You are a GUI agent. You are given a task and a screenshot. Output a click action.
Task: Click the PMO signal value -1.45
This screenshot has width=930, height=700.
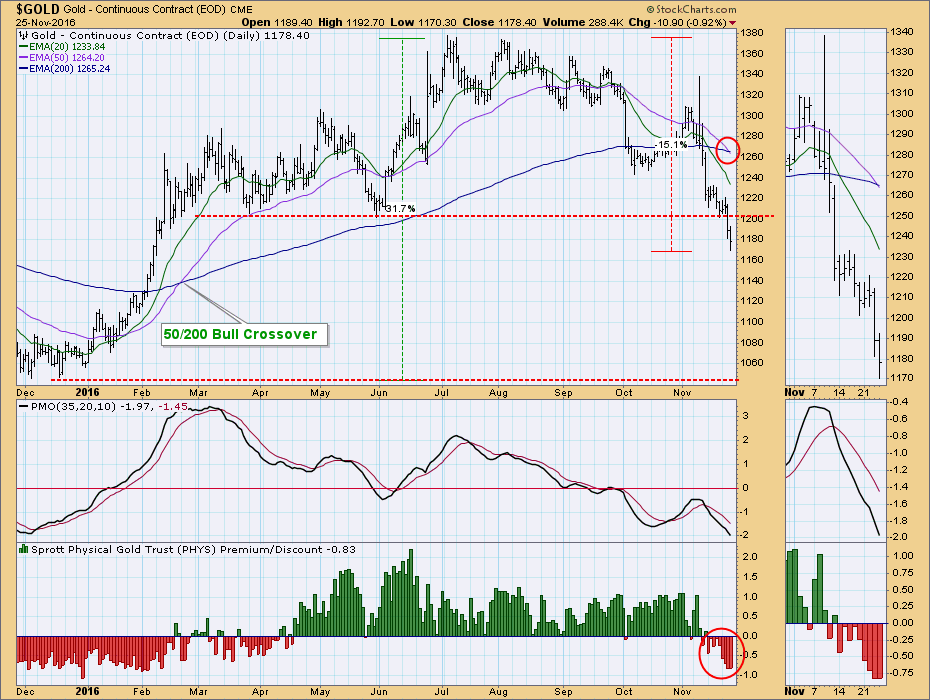tap(174, 407)
